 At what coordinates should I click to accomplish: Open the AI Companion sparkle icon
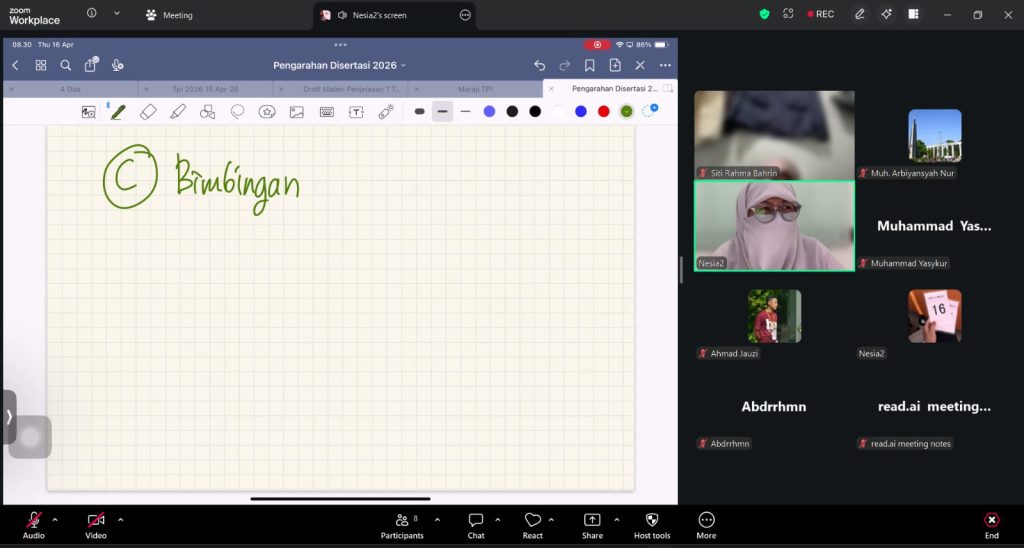coord(886,14)
